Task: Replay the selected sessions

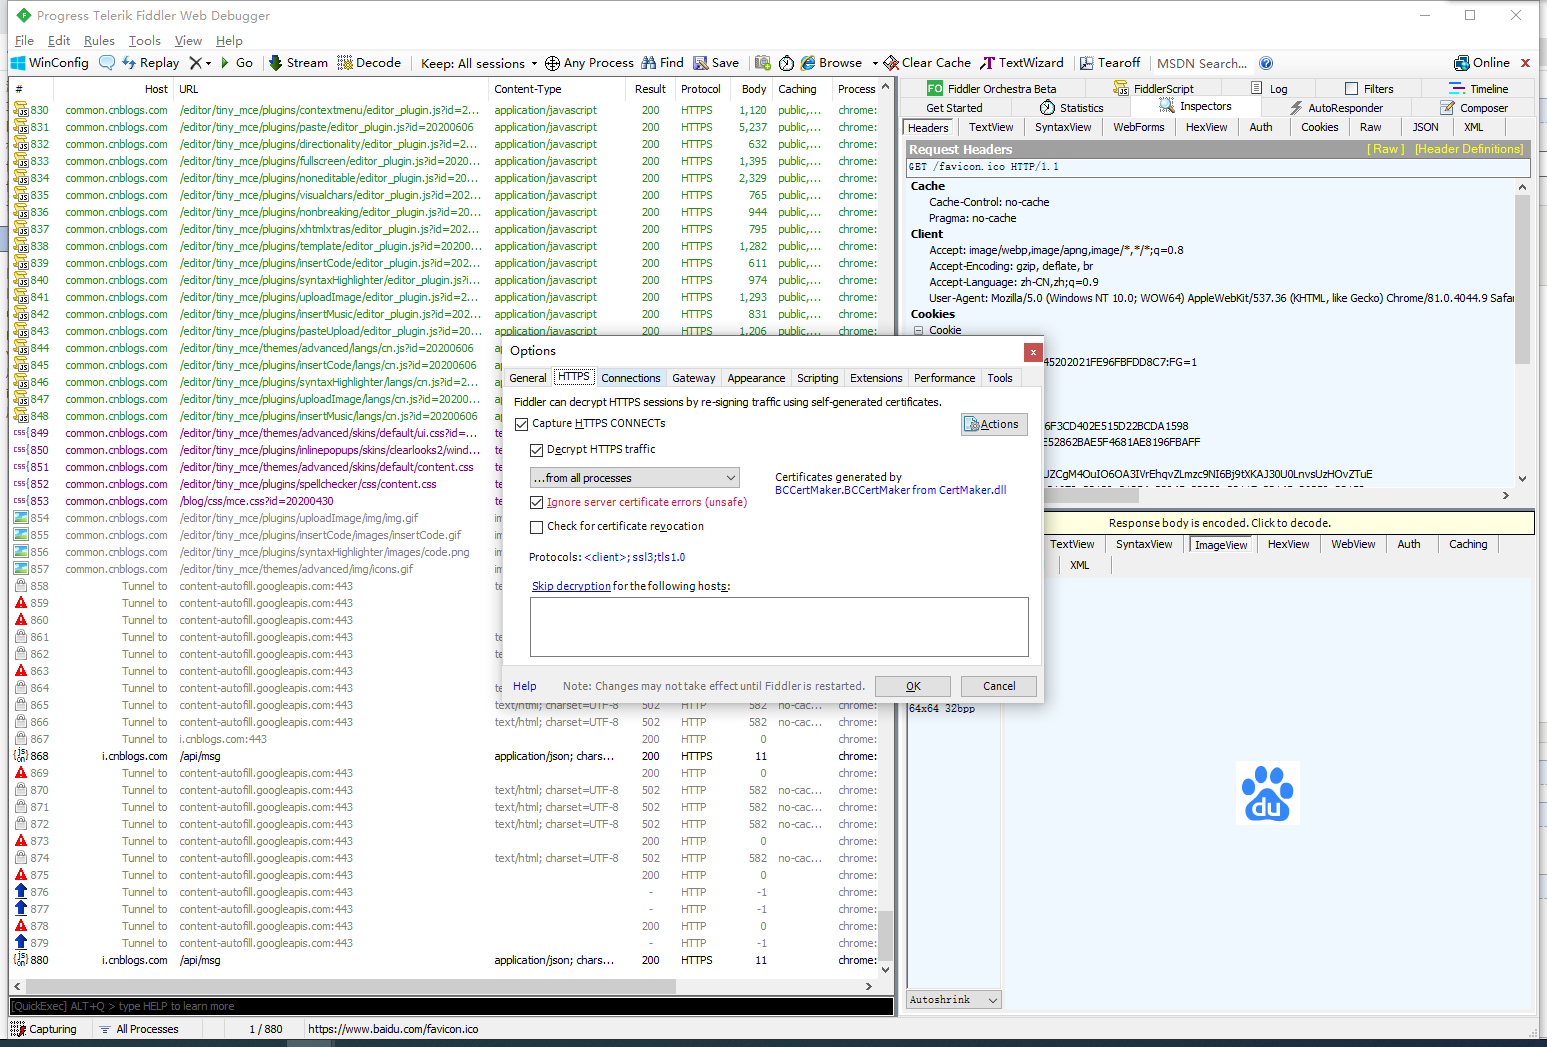Action: (x=150, y=63)
